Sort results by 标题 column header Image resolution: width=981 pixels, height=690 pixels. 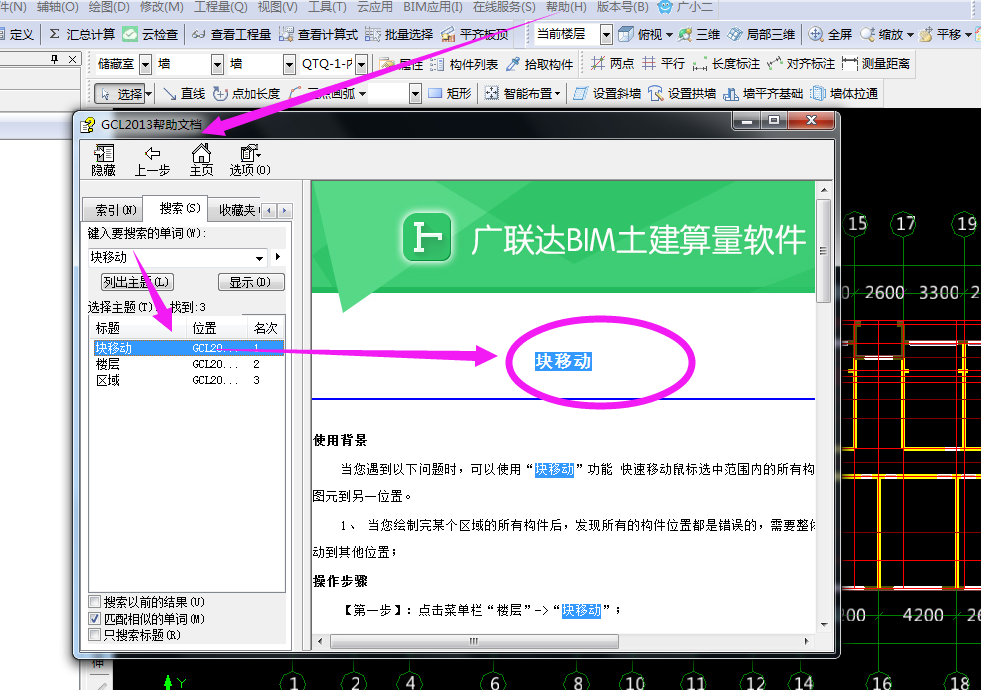(138, 328)
